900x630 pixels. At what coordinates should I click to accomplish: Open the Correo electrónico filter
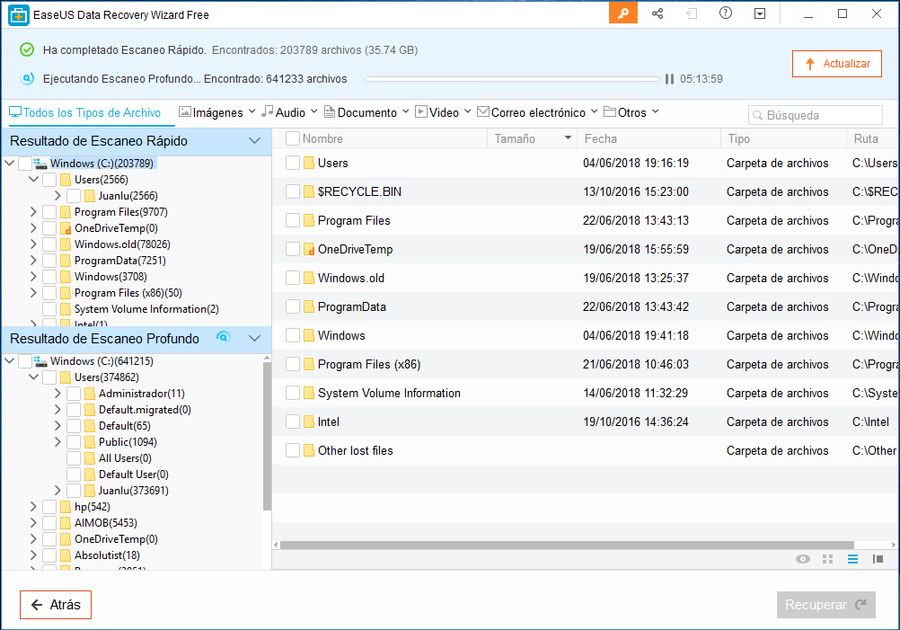tap(537, 113)
